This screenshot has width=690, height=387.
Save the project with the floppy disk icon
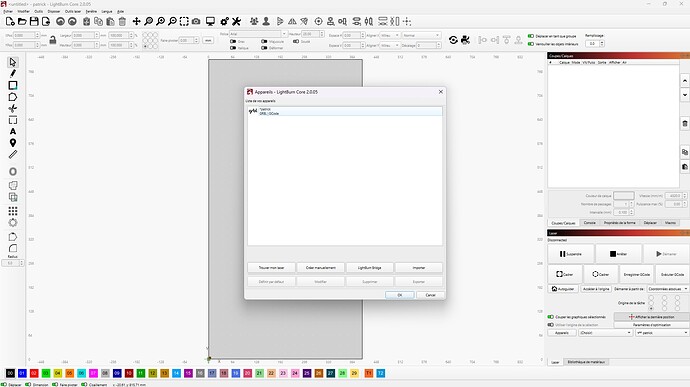(x=34, y=21)
